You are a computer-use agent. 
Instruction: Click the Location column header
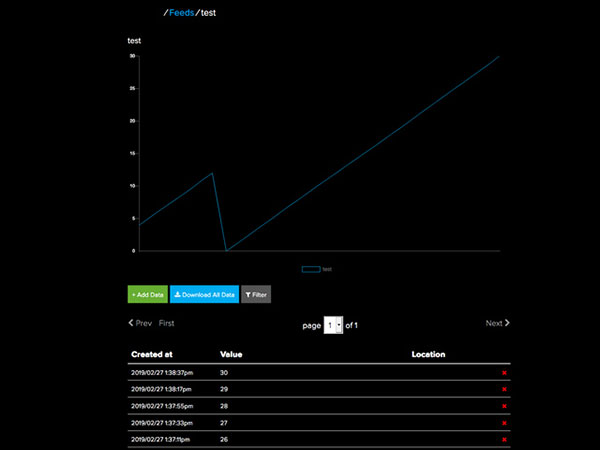click(x=428, y=354)
